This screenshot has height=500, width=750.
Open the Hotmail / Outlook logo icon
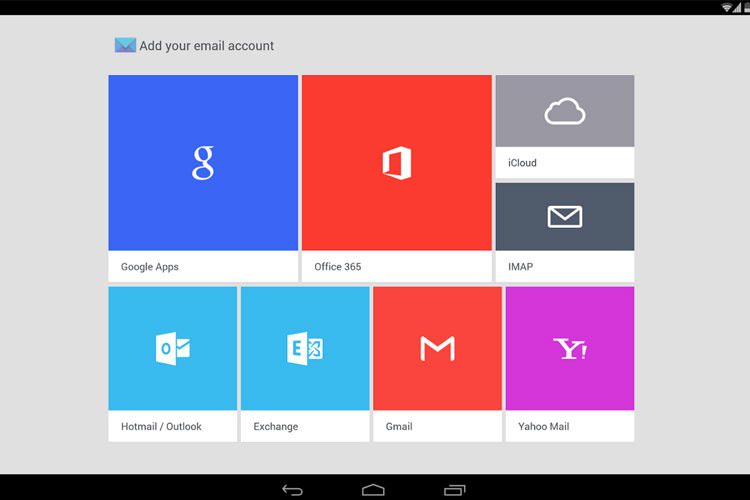tap(173, 348)
